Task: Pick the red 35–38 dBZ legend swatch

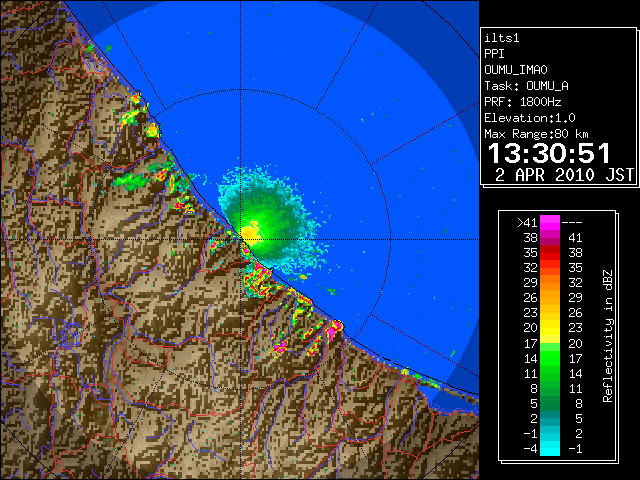Action: pos(550,253)
